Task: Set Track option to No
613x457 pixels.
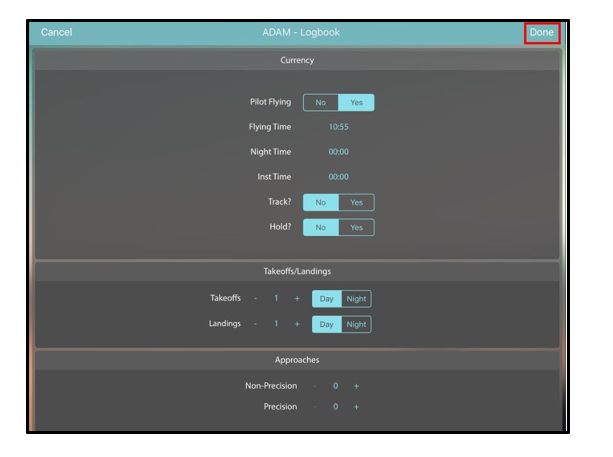Action: click(321, 202)
